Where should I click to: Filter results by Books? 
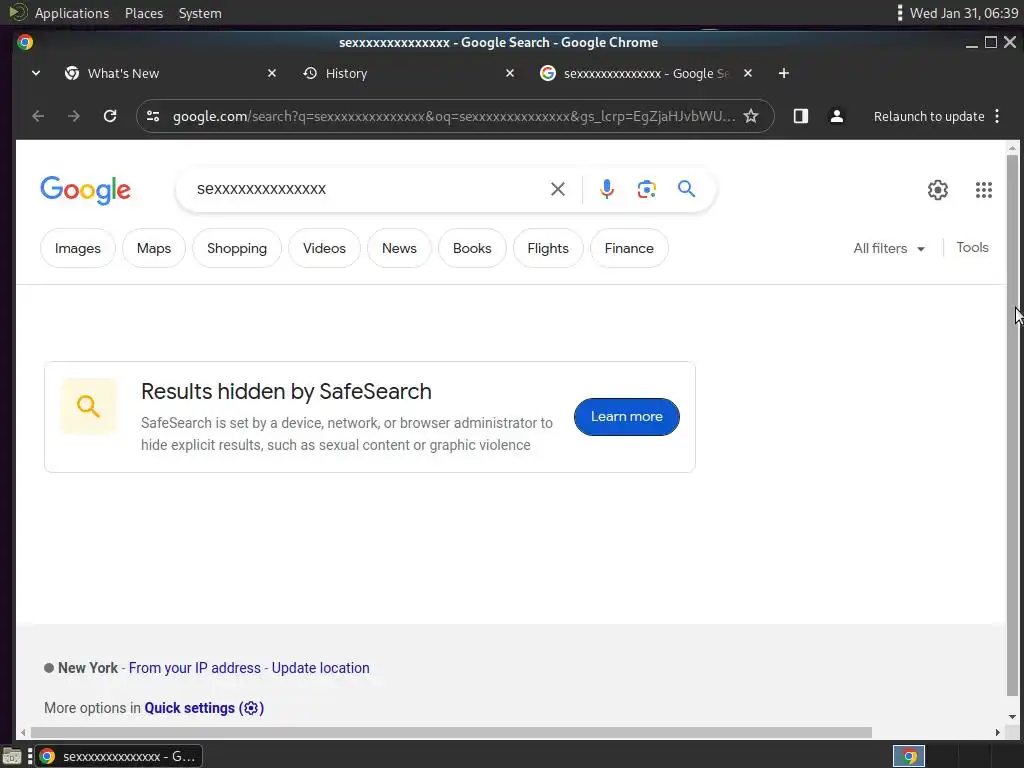pyautogui.click(x=472, y=248)
